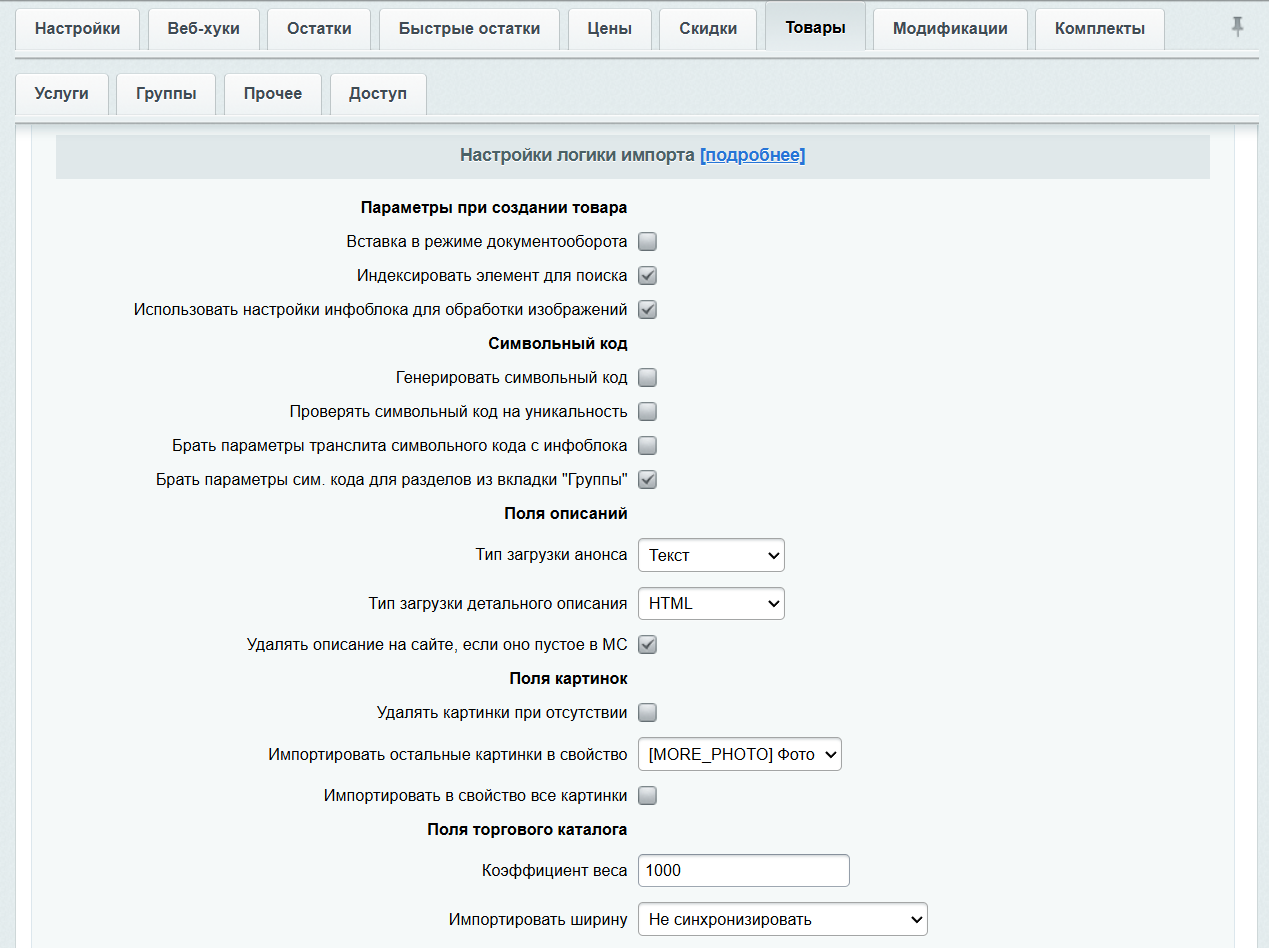Image resolution: width=1269 pixels, height=948 pixels.
Task: Toggle 'Удалять картинки при отсутствии' checkbox
Action: (647, 712)
